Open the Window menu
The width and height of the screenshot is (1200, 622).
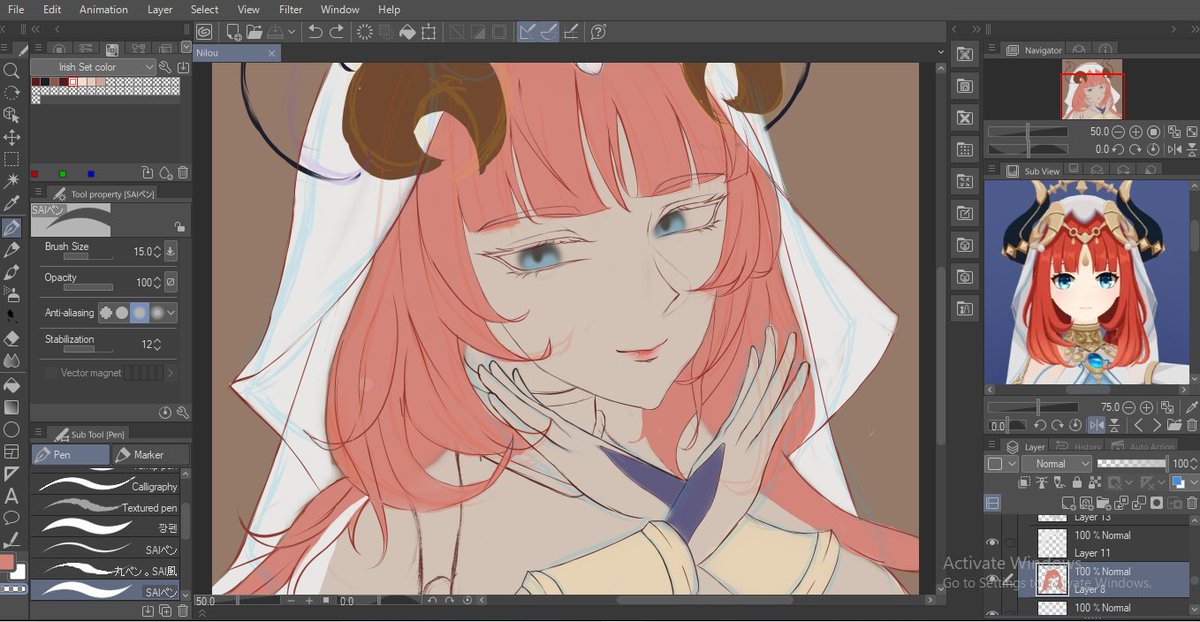340,9
